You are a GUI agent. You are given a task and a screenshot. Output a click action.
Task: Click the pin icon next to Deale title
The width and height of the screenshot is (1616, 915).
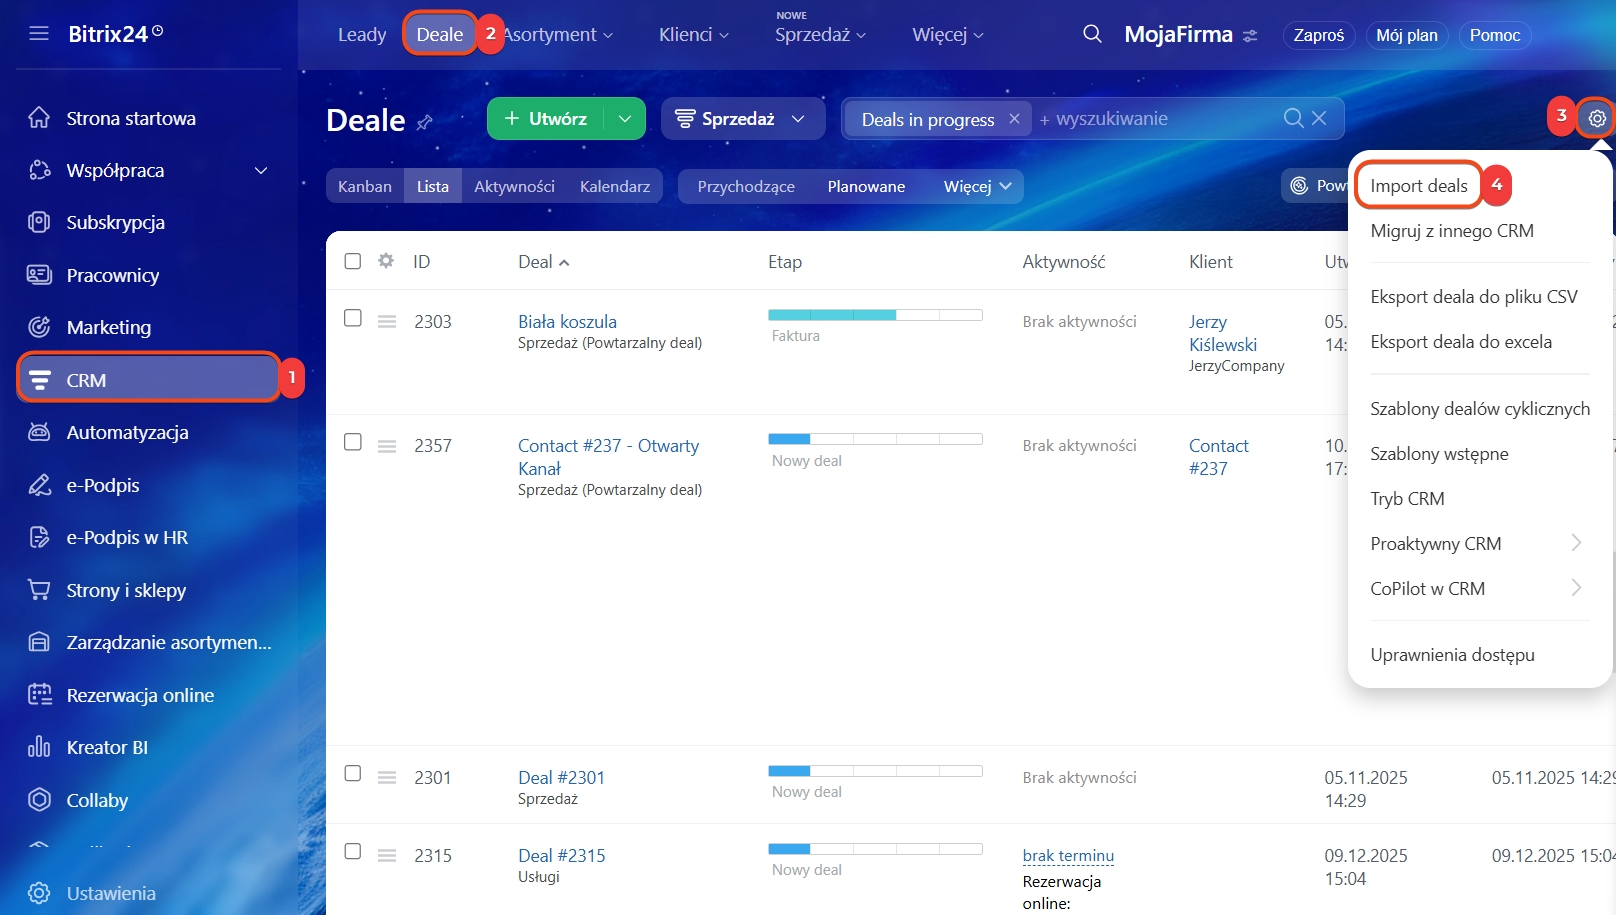(425, 122)
